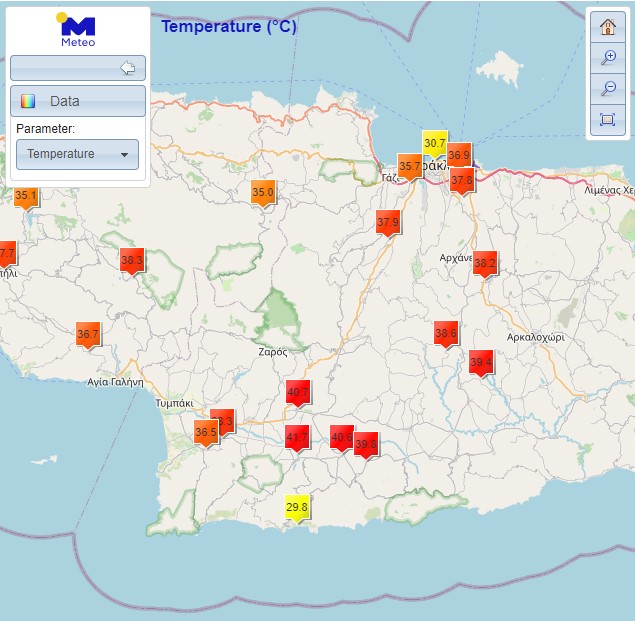
Task: Open the 38.2 station marker near Αρχάνες
Action: tap(485, 264)
